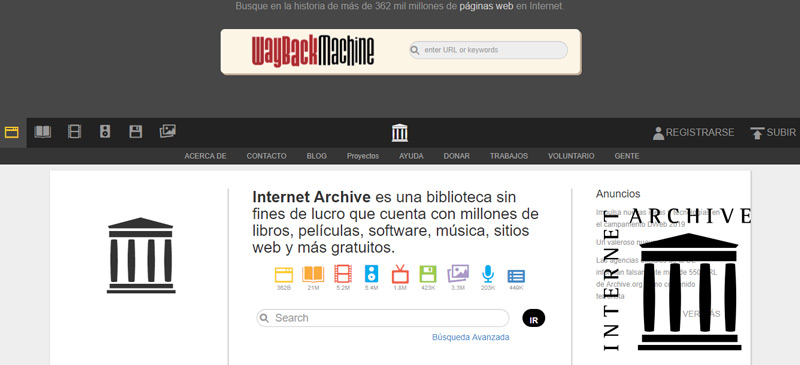Image resolution: width=800 pixels, height=365 pixels.
Task: Click the blue list icon labeled 449K
Action: tap(516, 276)
